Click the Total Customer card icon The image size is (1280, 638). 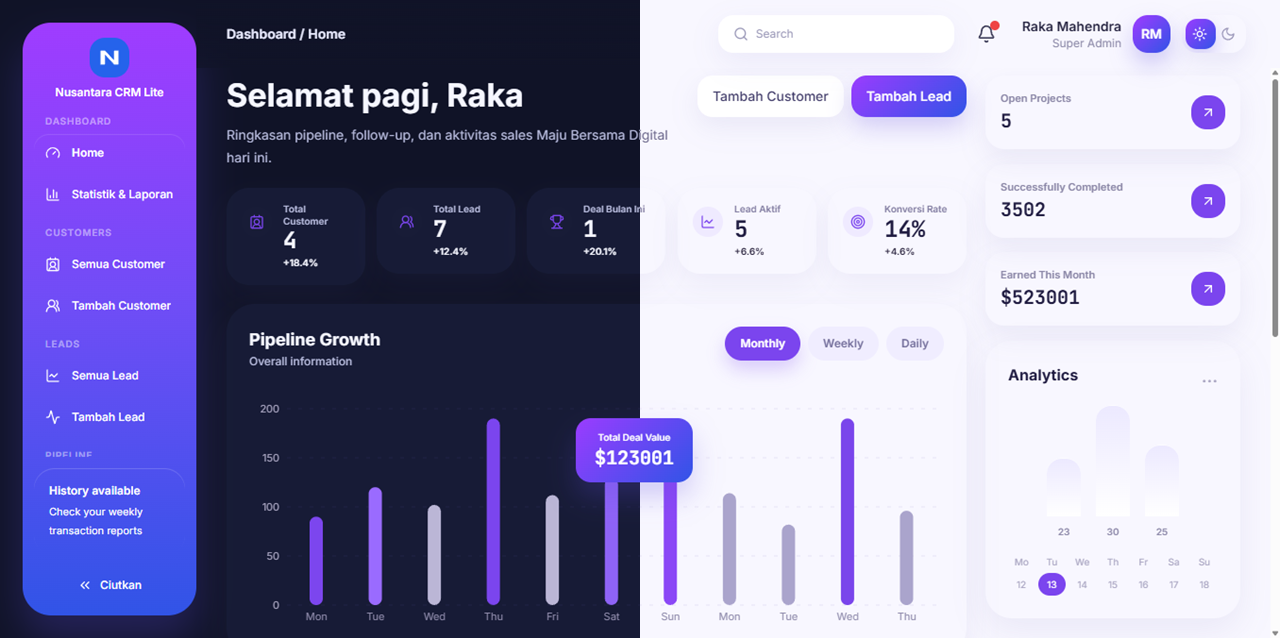pyautogui.click(x=257, y=222)
